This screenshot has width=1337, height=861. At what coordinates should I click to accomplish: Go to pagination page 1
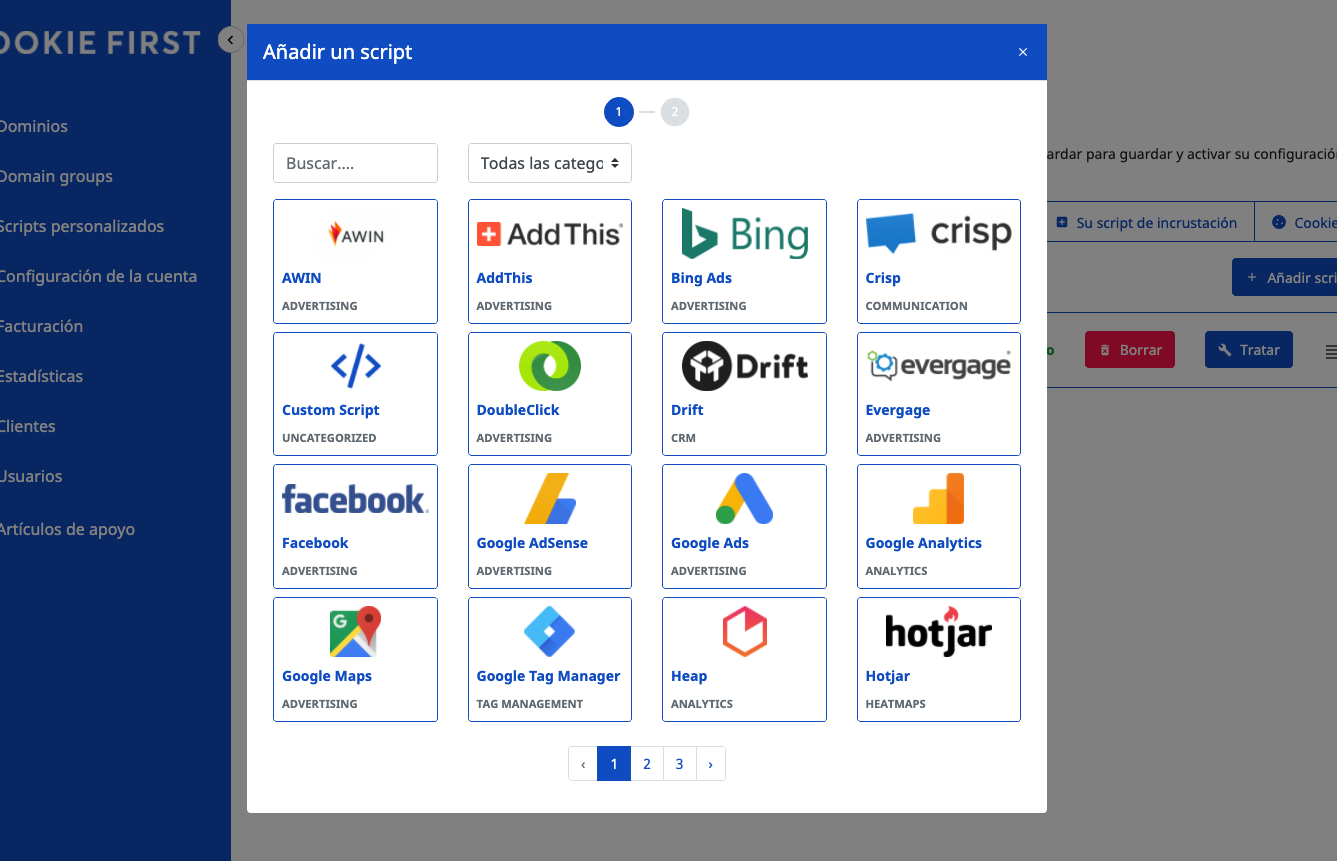pos(614,764)
